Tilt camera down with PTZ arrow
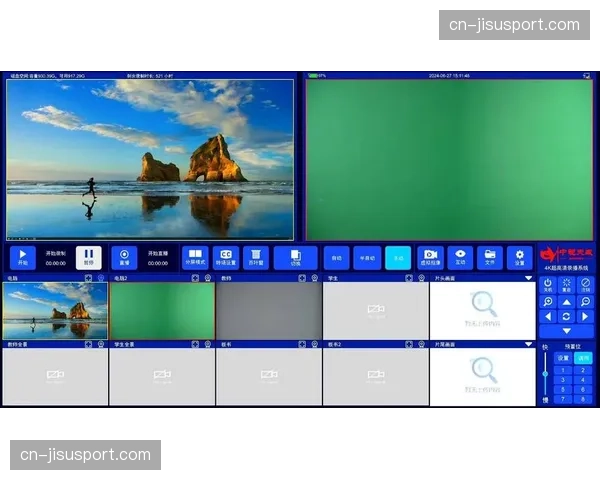This screenshot has width=600, height=480. [x=566, y=331]
